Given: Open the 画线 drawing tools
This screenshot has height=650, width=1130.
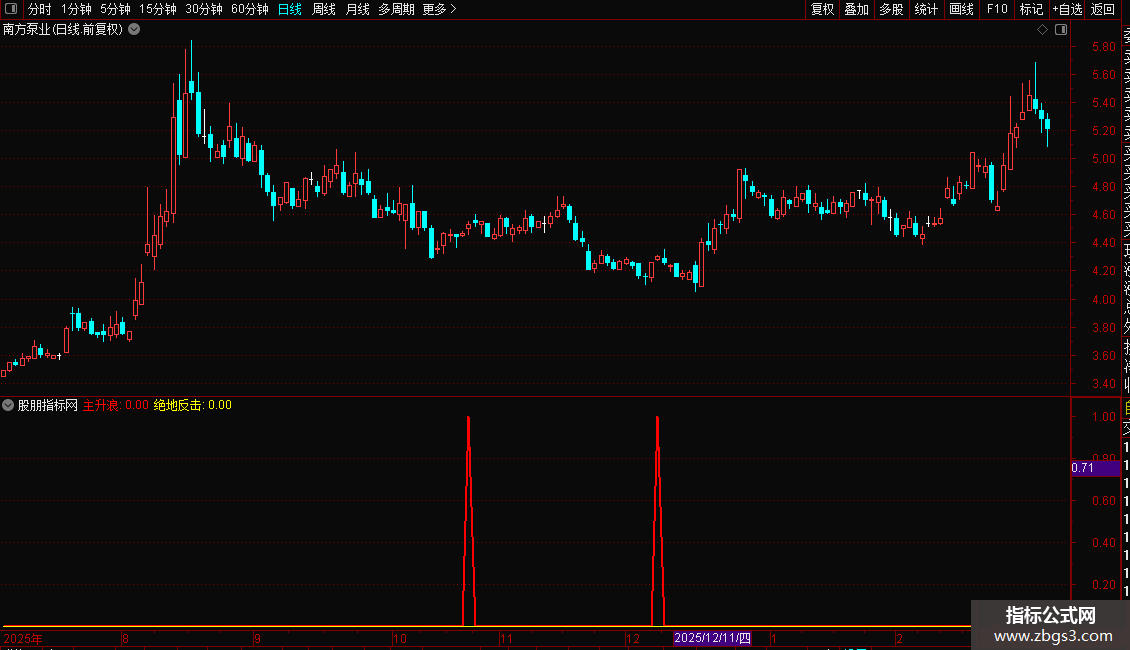Looking at the screenshot, I should (961, 9).
